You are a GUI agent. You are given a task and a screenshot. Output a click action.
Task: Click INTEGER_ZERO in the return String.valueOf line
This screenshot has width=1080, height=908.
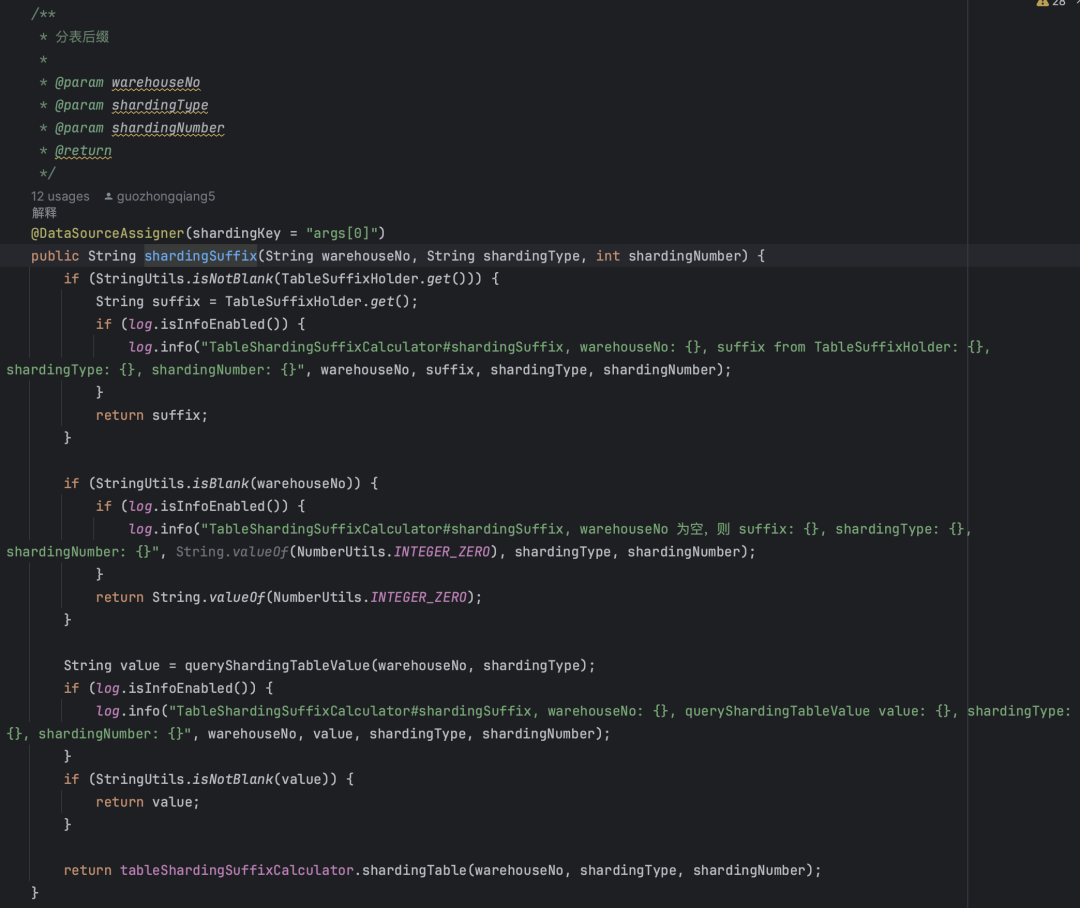(418, 597)
